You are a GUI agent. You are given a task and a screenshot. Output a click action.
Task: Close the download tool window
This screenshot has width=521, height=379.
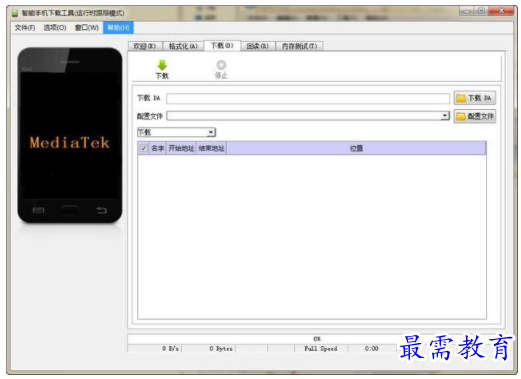coord(501,12)
